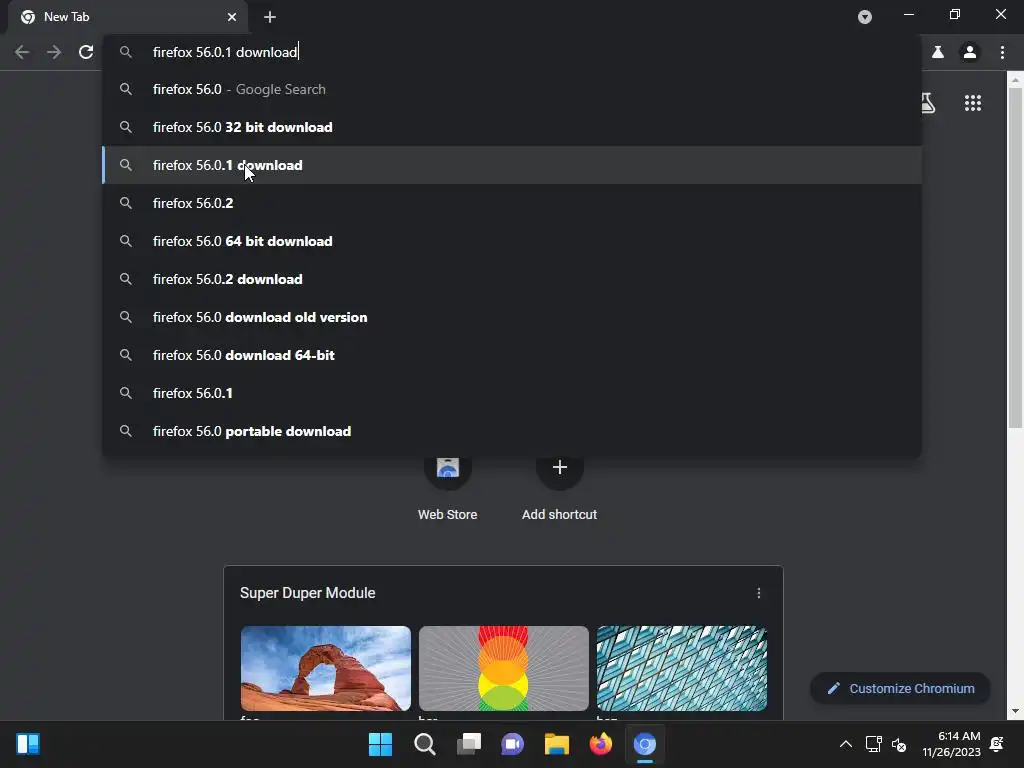Open the Widgets panel icon
Screen dimensions: 1024x768
click(x=28, y=744)
